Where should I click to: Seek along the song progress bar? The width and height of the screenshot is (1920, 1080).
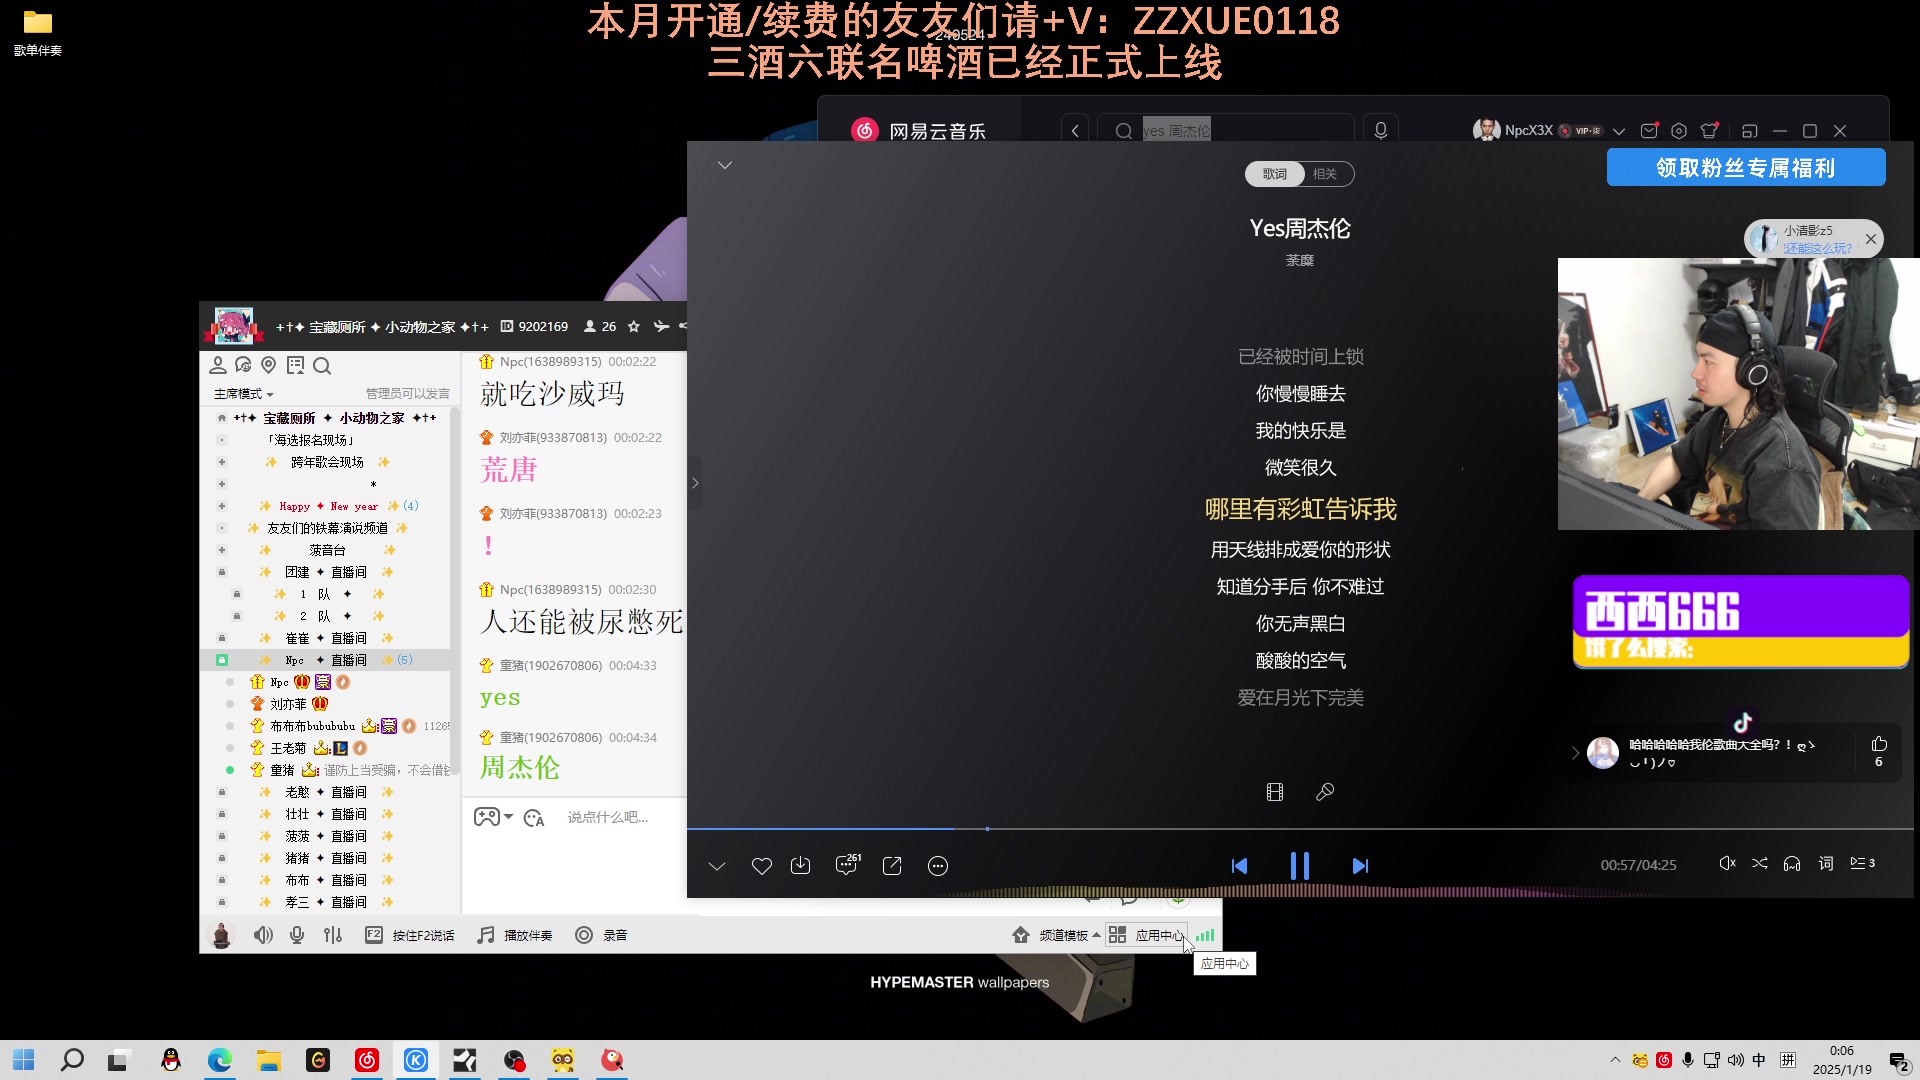[x=1300, y=829]
